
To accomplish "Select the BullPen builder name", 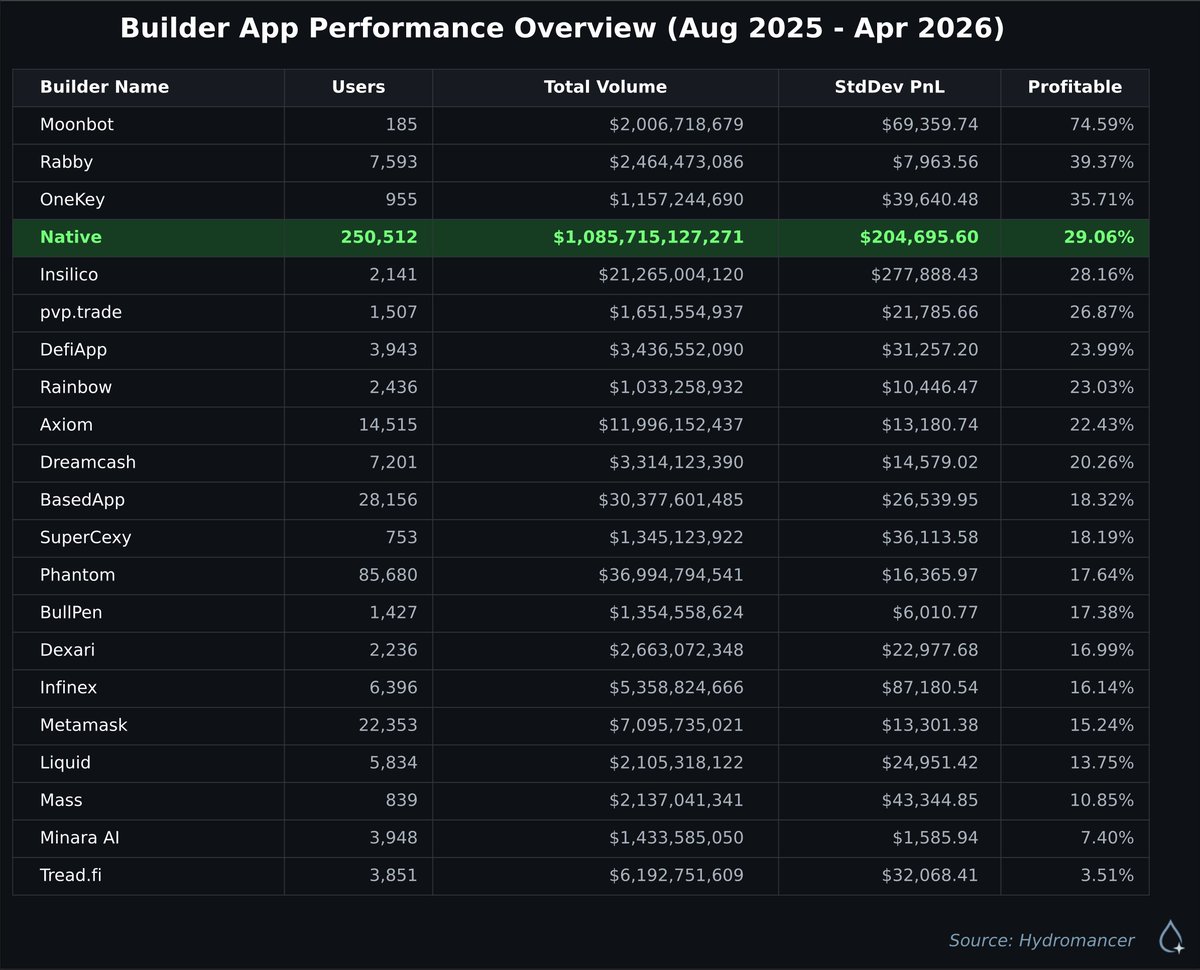I will (71, 612).
